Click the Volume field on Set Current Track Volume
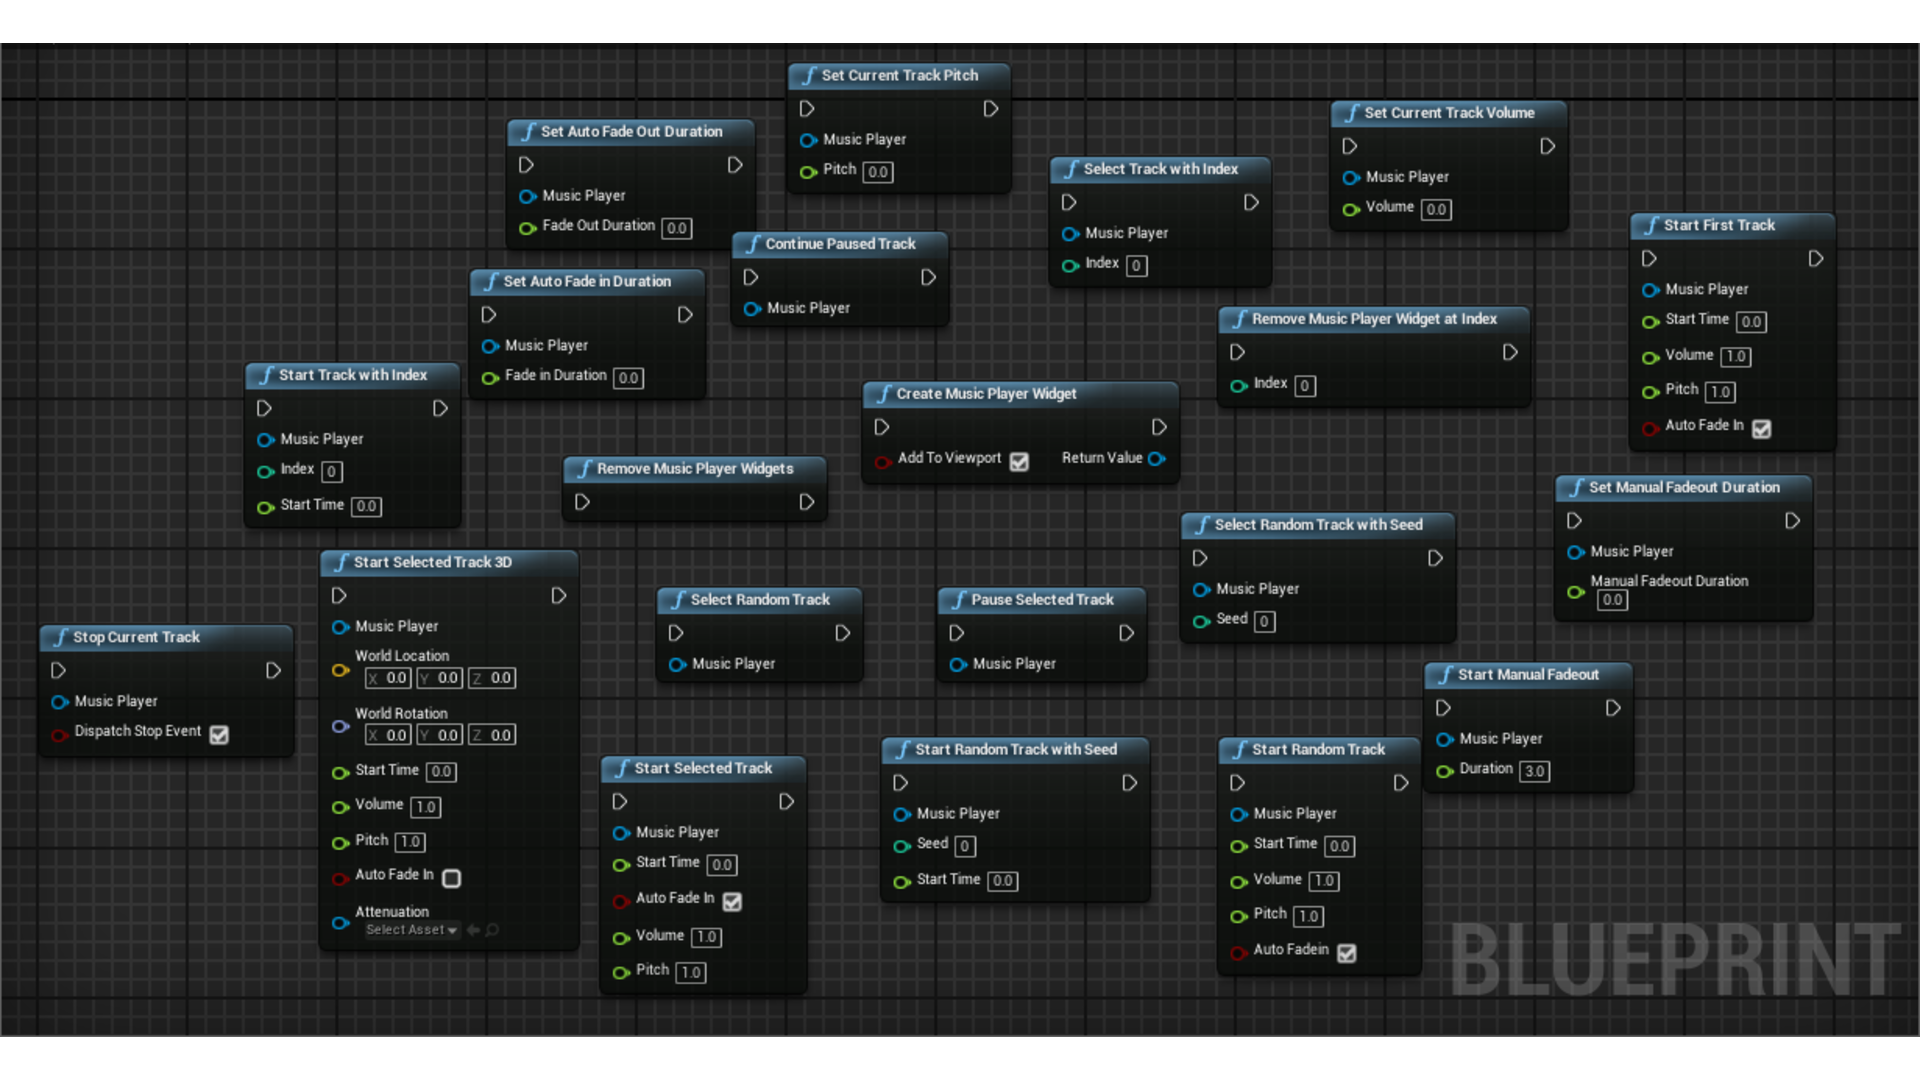Viewport: 1920px width, 1080px height. coord(1436,209)
